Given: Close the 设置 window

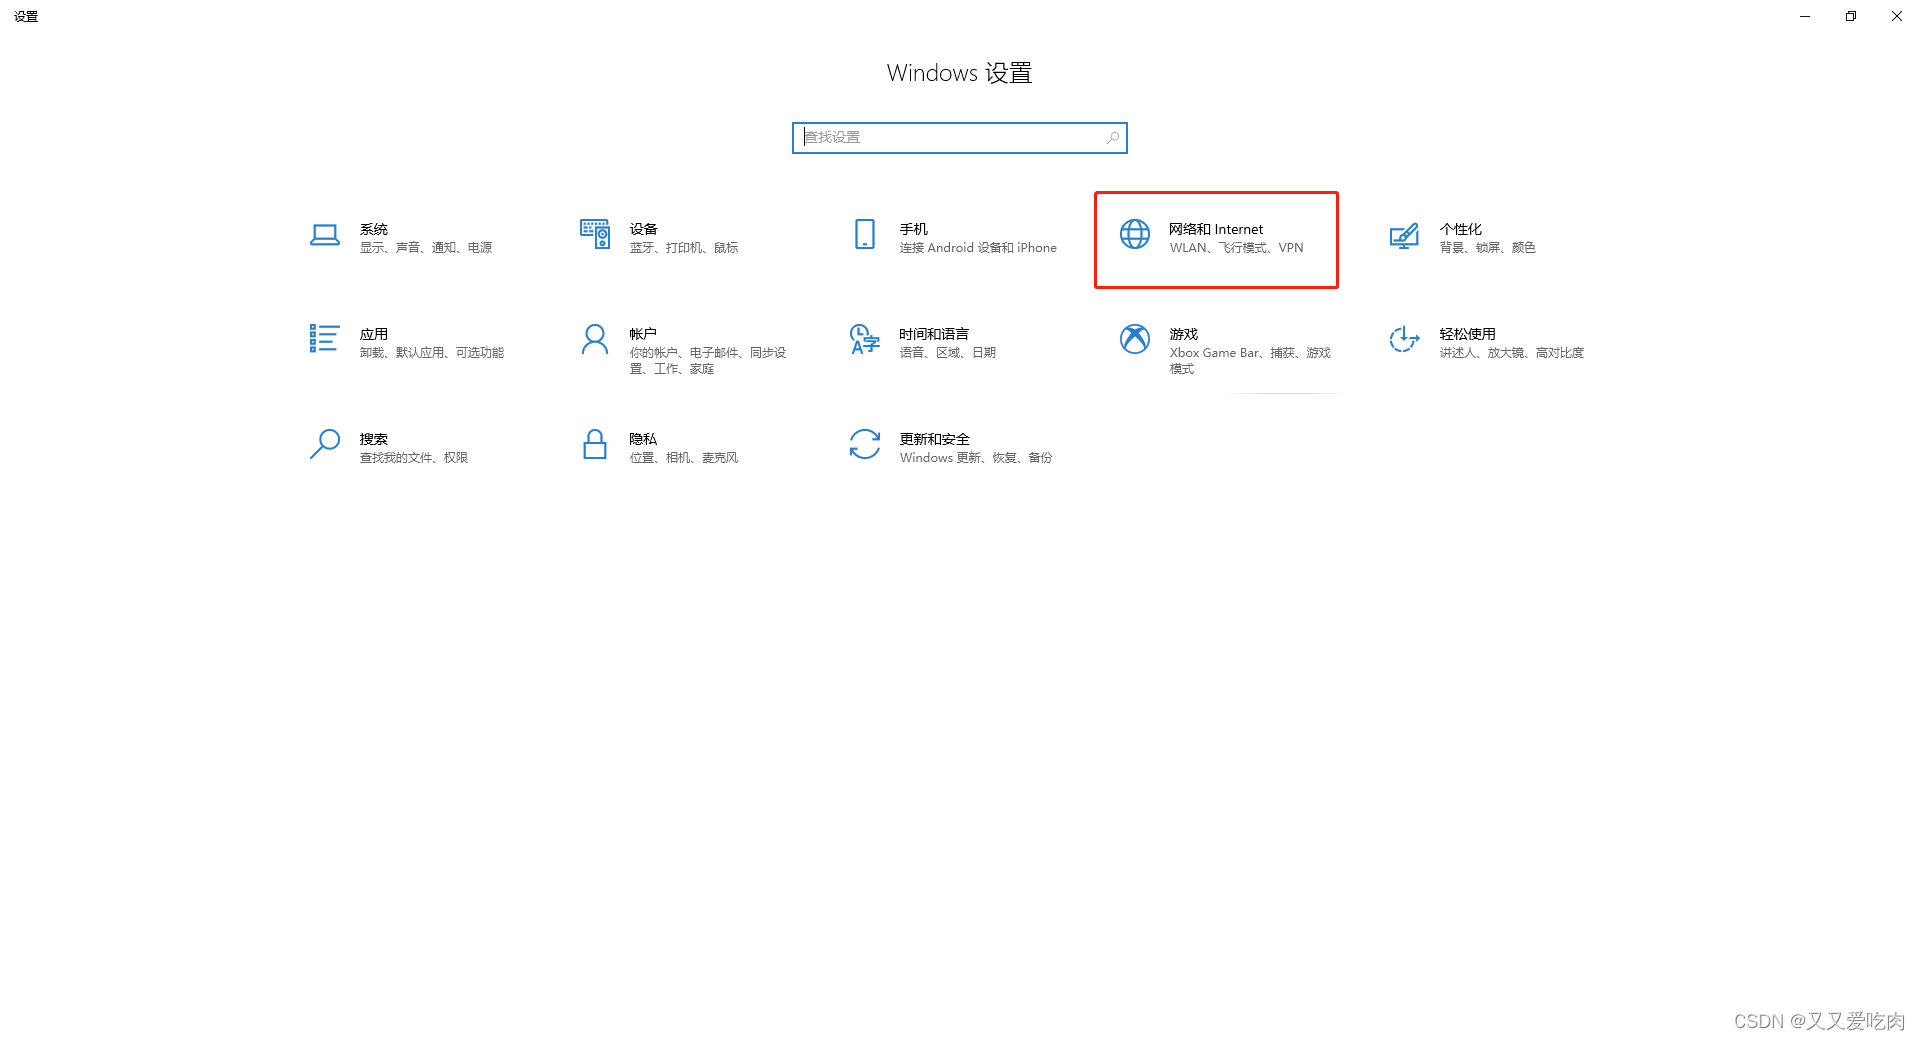Looking at the screenshot, I should pyautogui.click(x=1897, y=16).
